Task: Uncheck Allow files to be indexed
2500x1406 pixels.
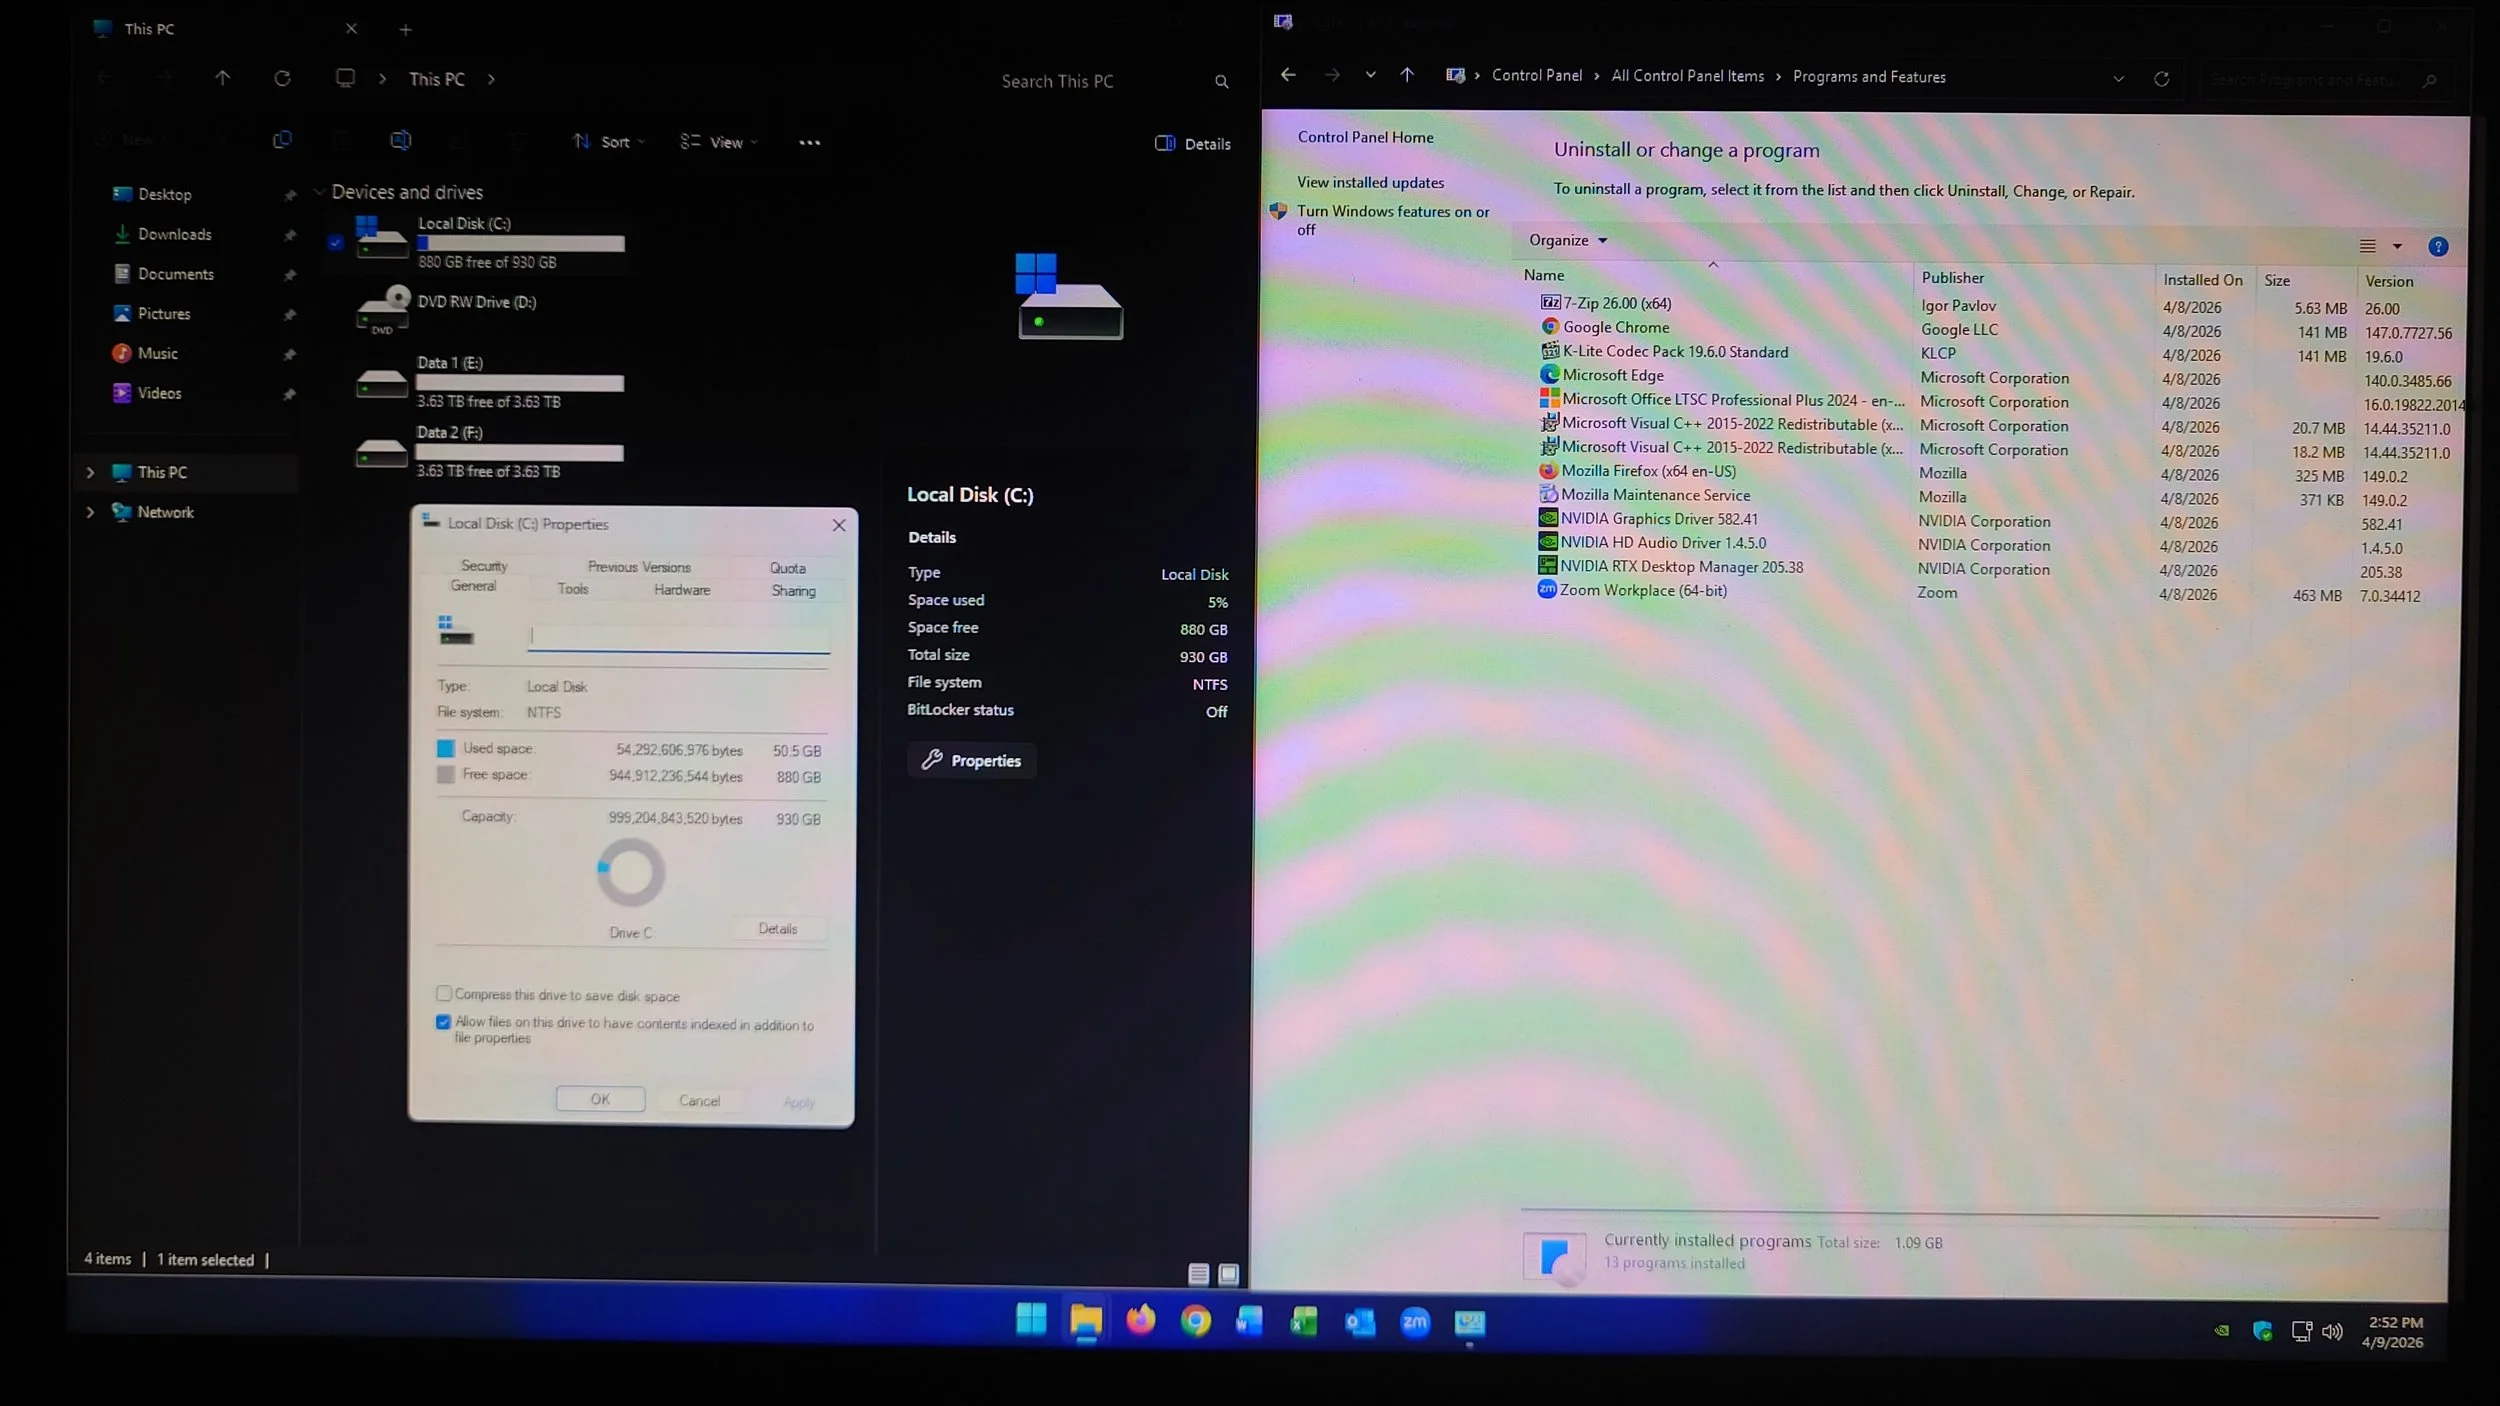Action: (x=444, y=1022)
